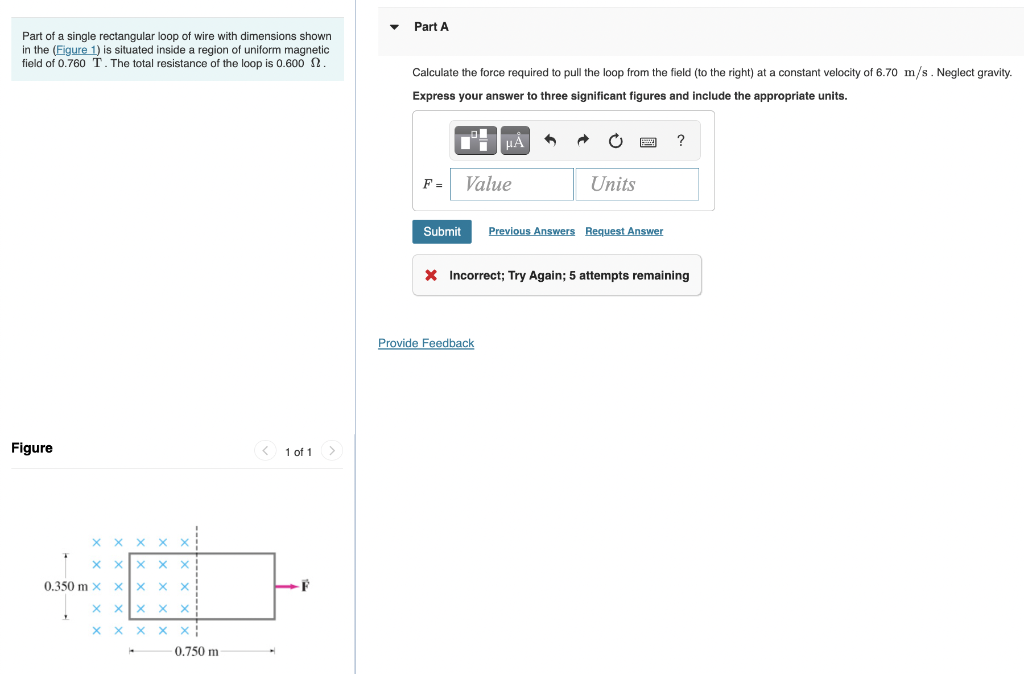Click the question mark help icon
Viewport: 1024px width, 674px height.
[x=680, y=140]
